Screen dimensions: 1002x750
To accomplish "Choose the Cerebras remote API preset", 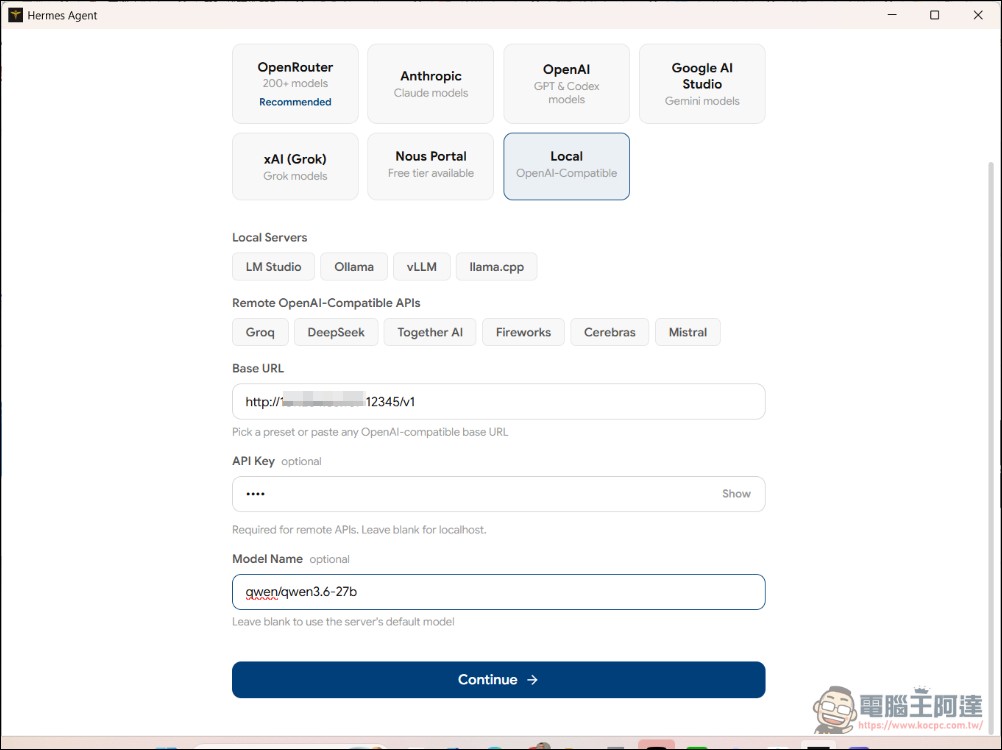I will coord(610,332).
